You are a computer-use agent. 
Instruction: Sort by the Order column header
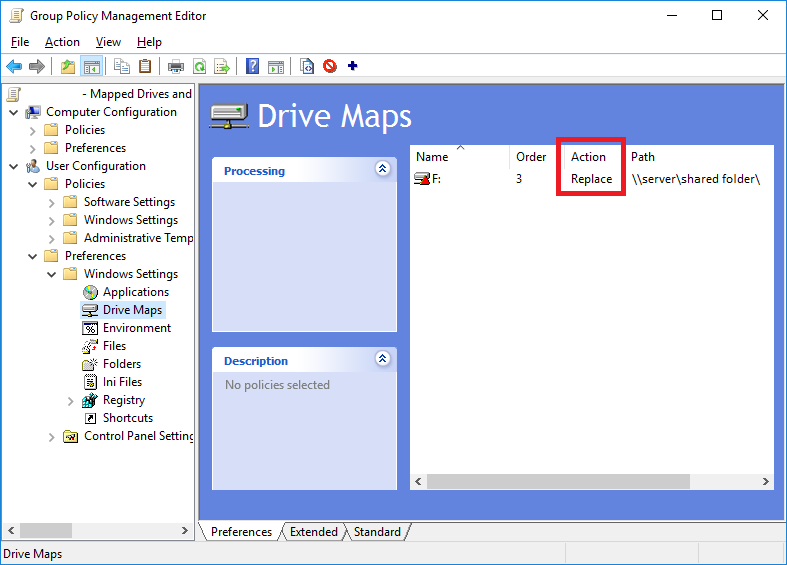click(531, 157)
